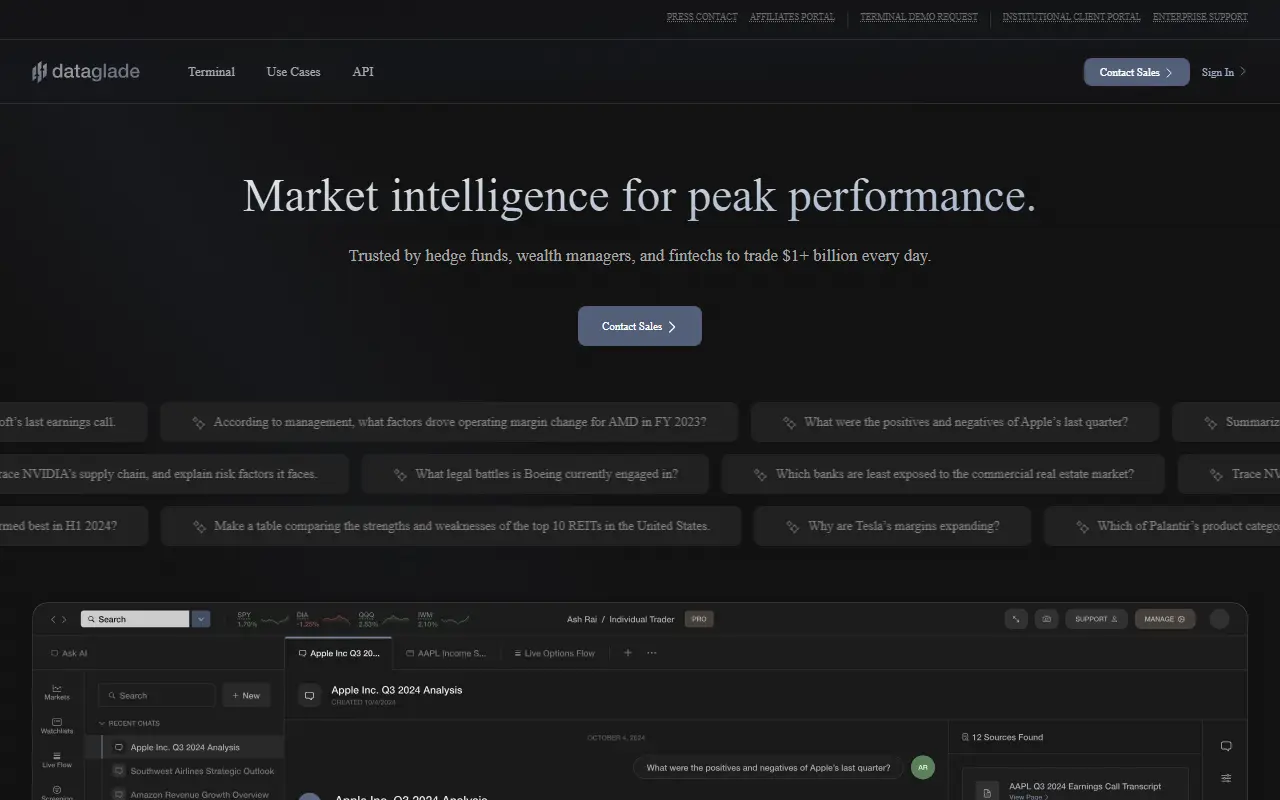The image size is (1280, 800).
Task: Select the Apple positives and negatives prompt chip
Action: [955, 422]
